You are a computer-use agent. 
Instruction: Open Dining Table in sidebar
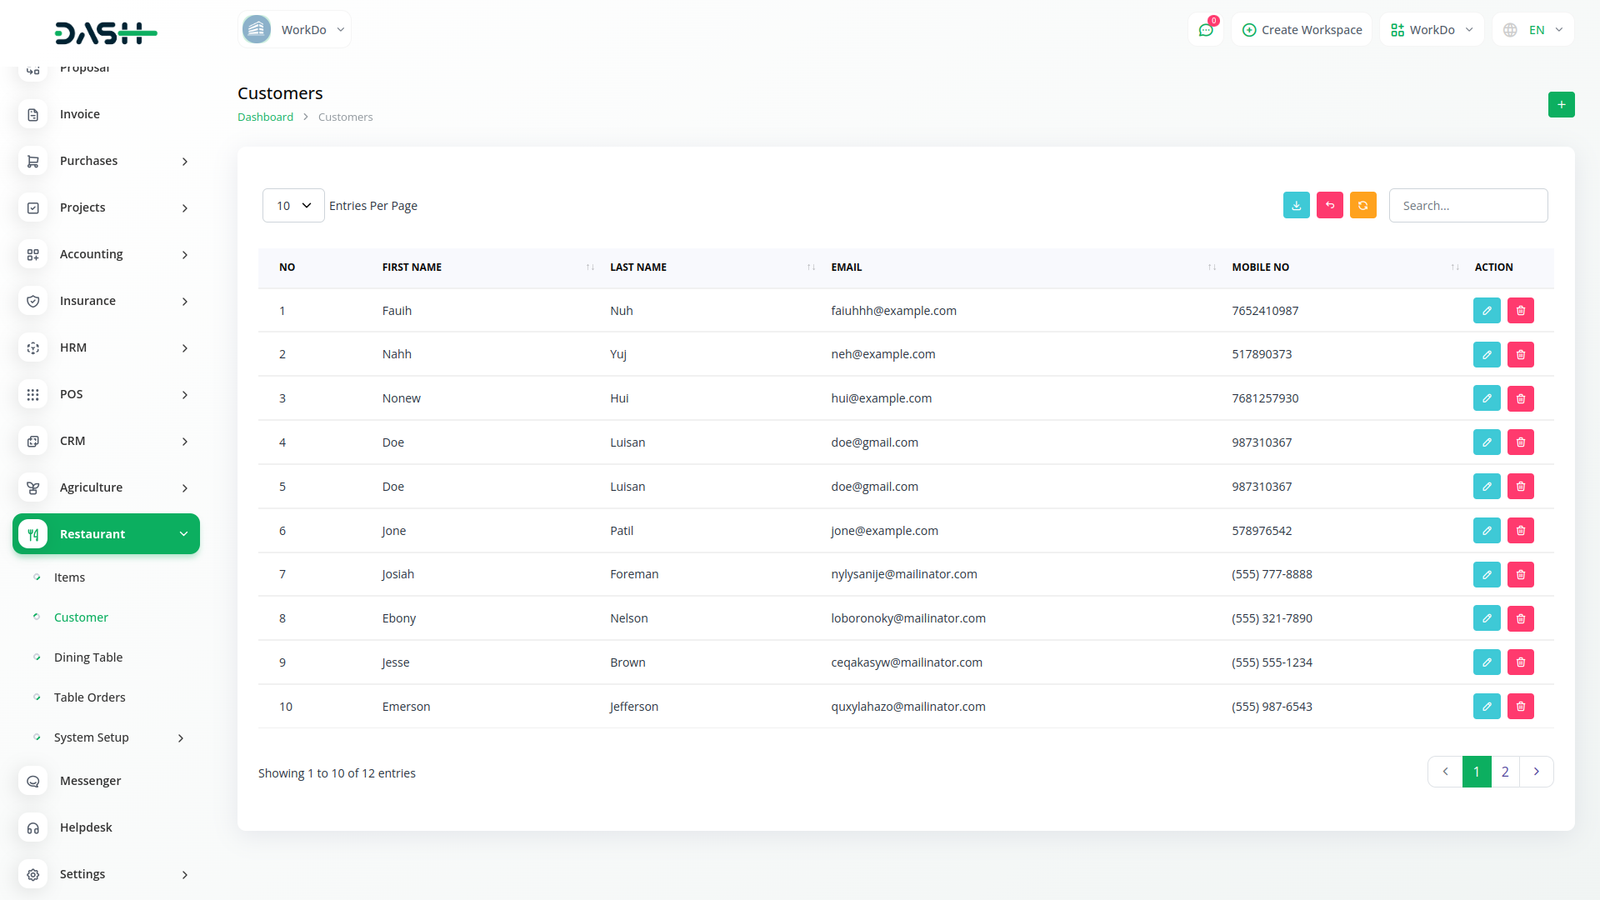[88, 657]
